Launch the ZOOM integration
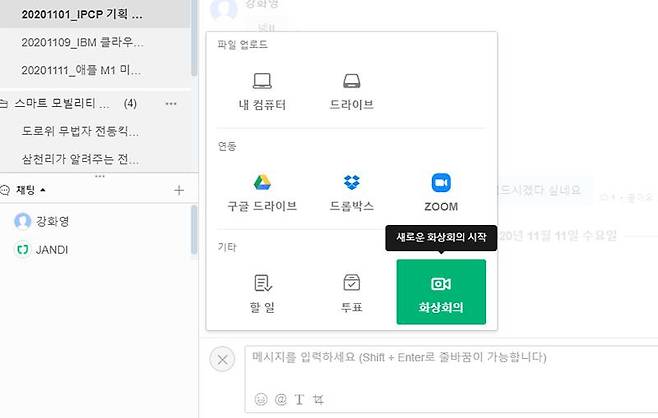The image size is (658, 418). pos(441,193)
